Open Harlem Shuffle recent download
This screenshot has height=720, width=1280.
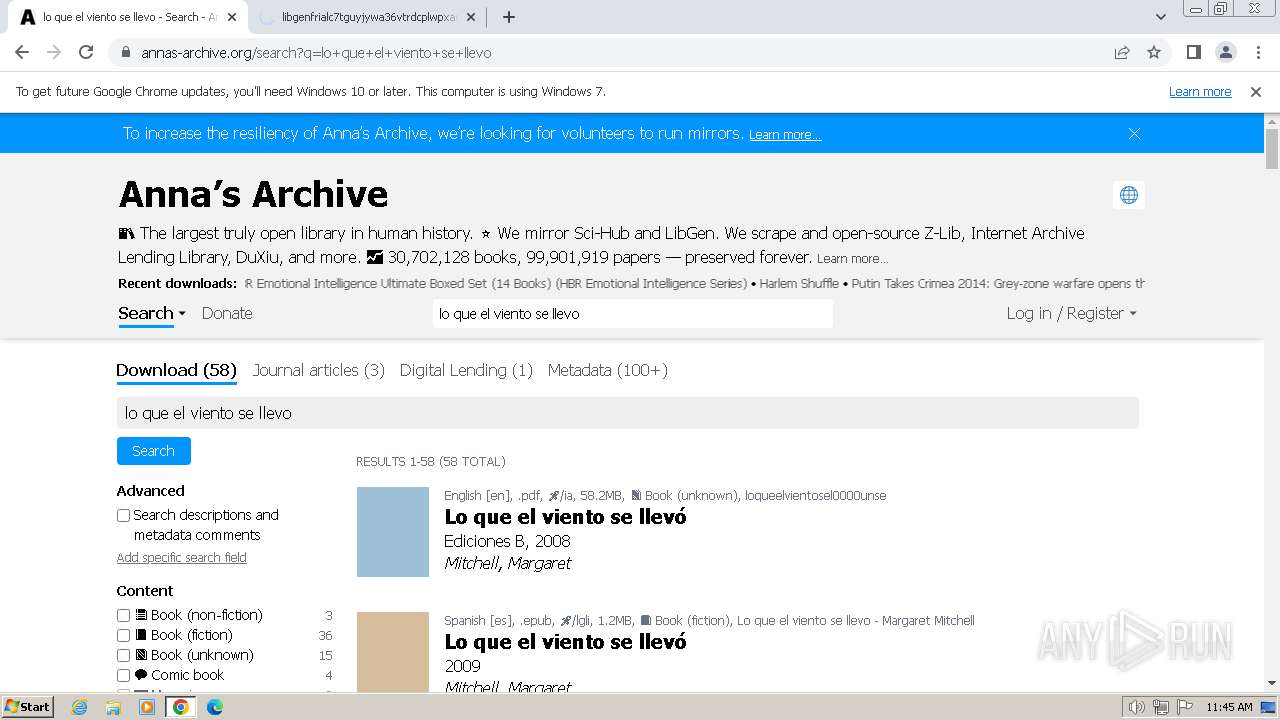point(799,283)
